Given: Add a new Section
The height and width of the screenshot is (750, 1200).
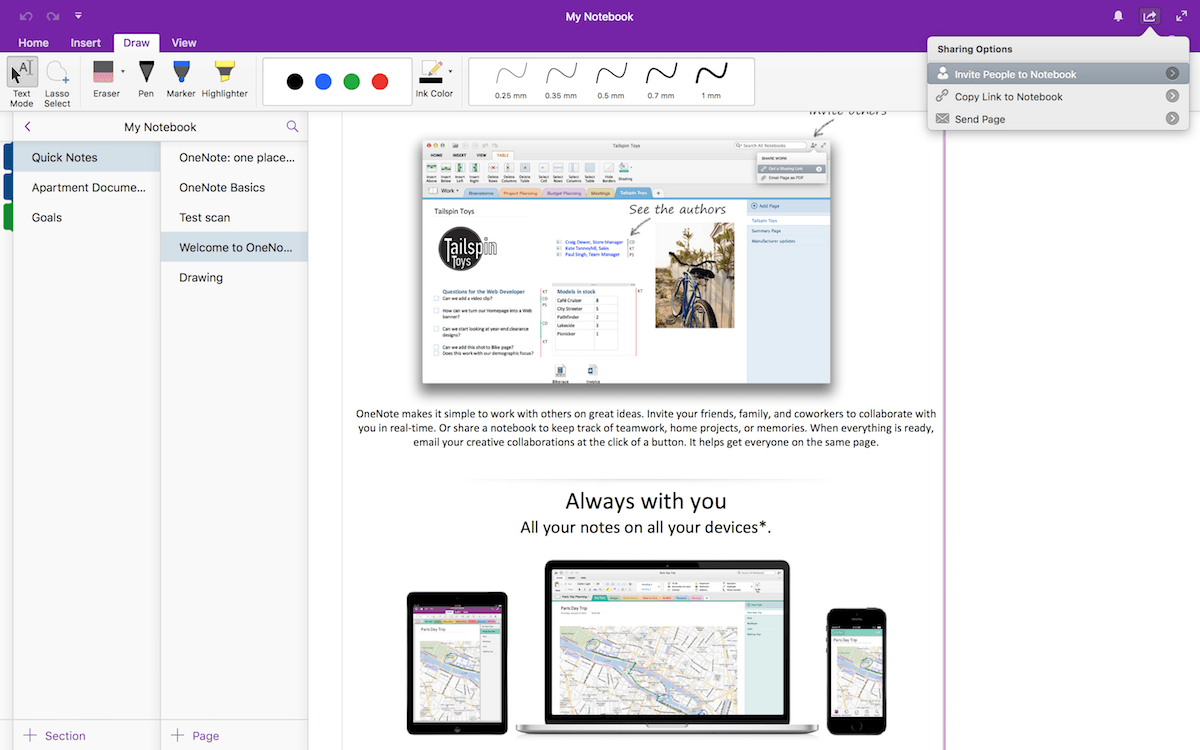Looking at the screenshot, I should tap(55, 735).
